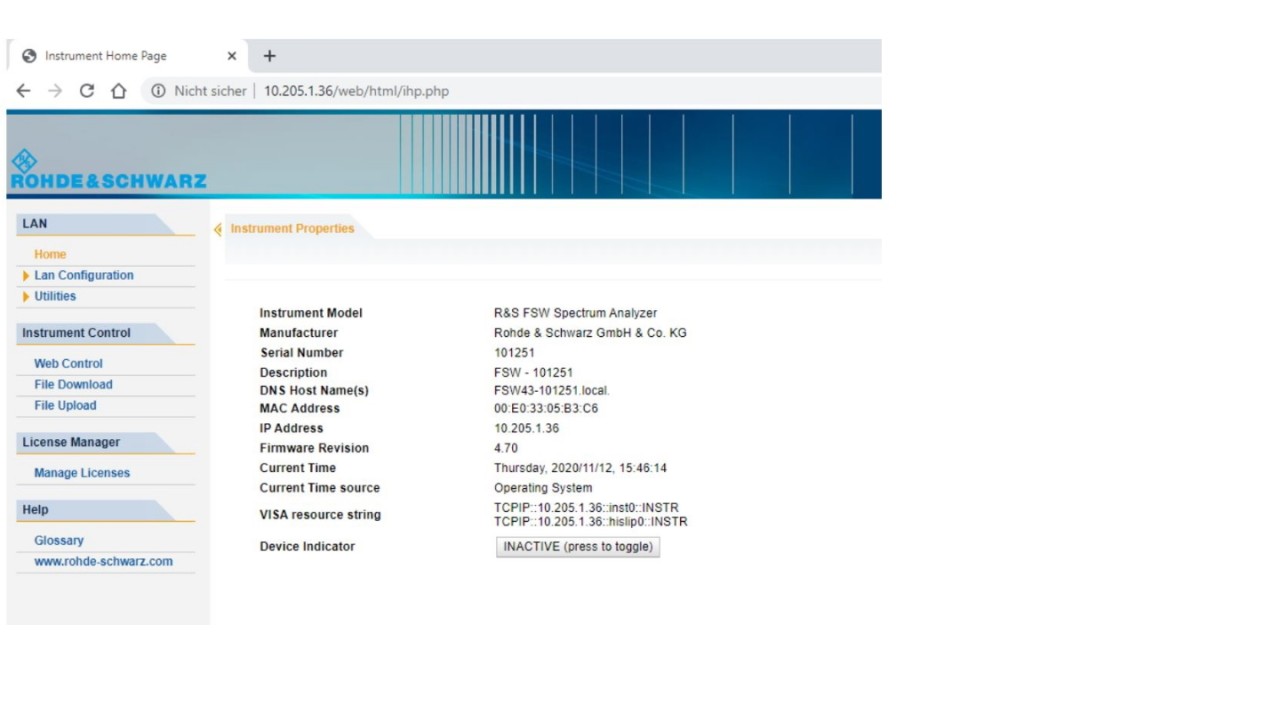Viewport: 1280px width, 720px height.
Task: Open the File Upload link
Action: point(65,405)
